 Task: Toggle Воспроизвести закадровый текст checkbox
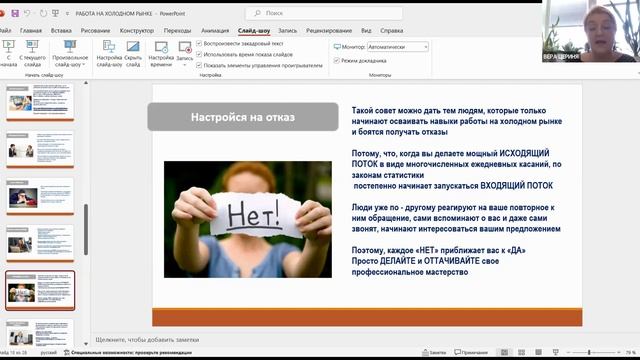click(199, 43)
